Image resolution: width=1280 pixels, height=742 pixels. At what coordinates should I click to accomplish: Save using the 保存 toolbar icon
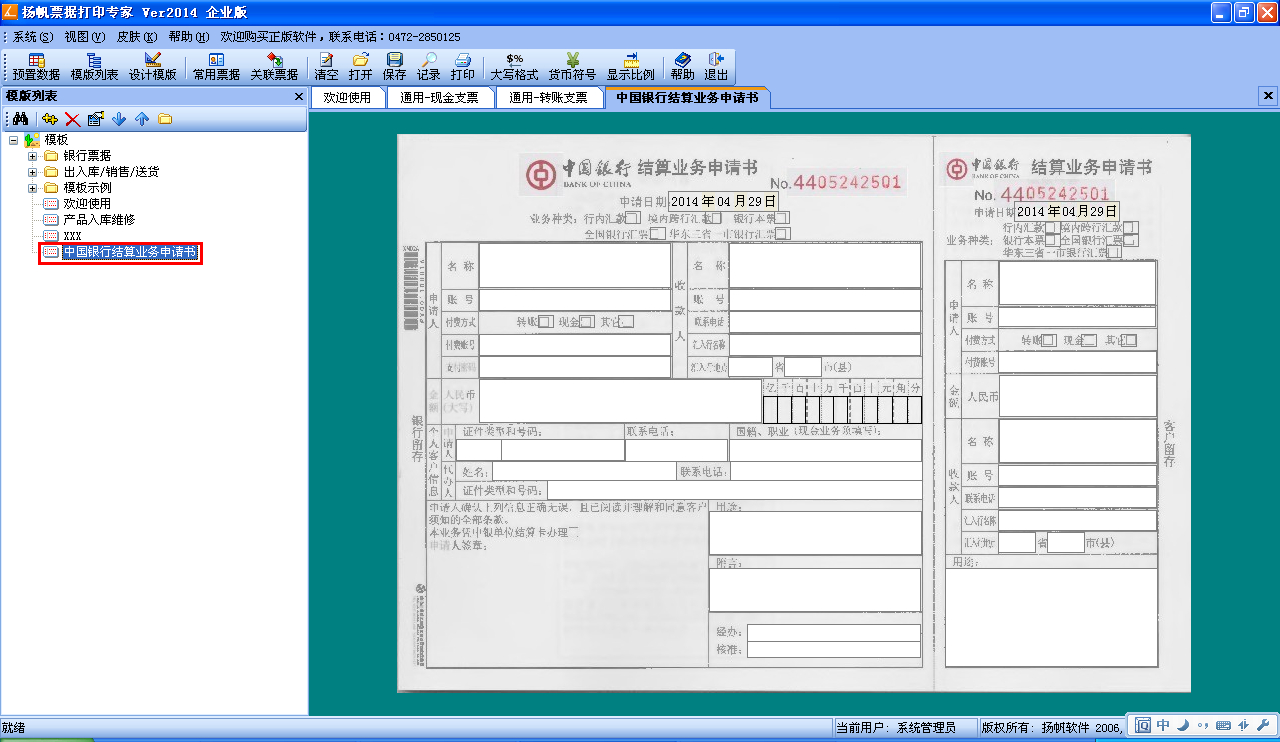pyautogui.click(x=395, y=67)
